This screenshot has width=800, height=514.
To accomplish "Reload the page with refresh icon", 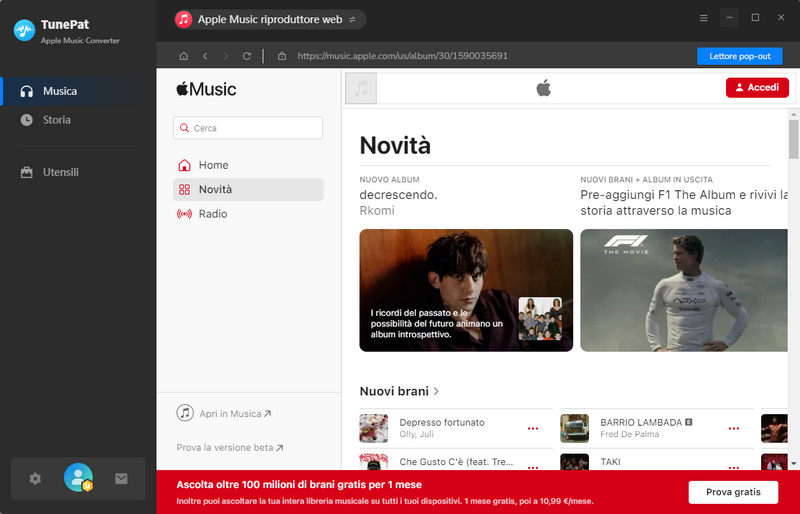I will tap(247, 56).
